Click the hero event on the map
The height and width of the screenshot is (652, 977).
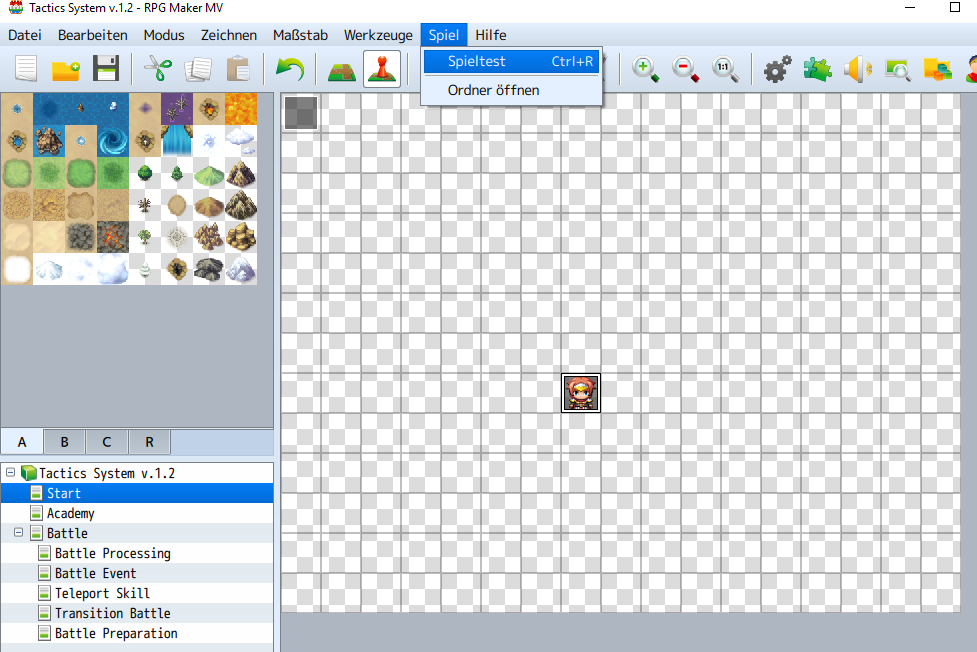coord(581,393)
